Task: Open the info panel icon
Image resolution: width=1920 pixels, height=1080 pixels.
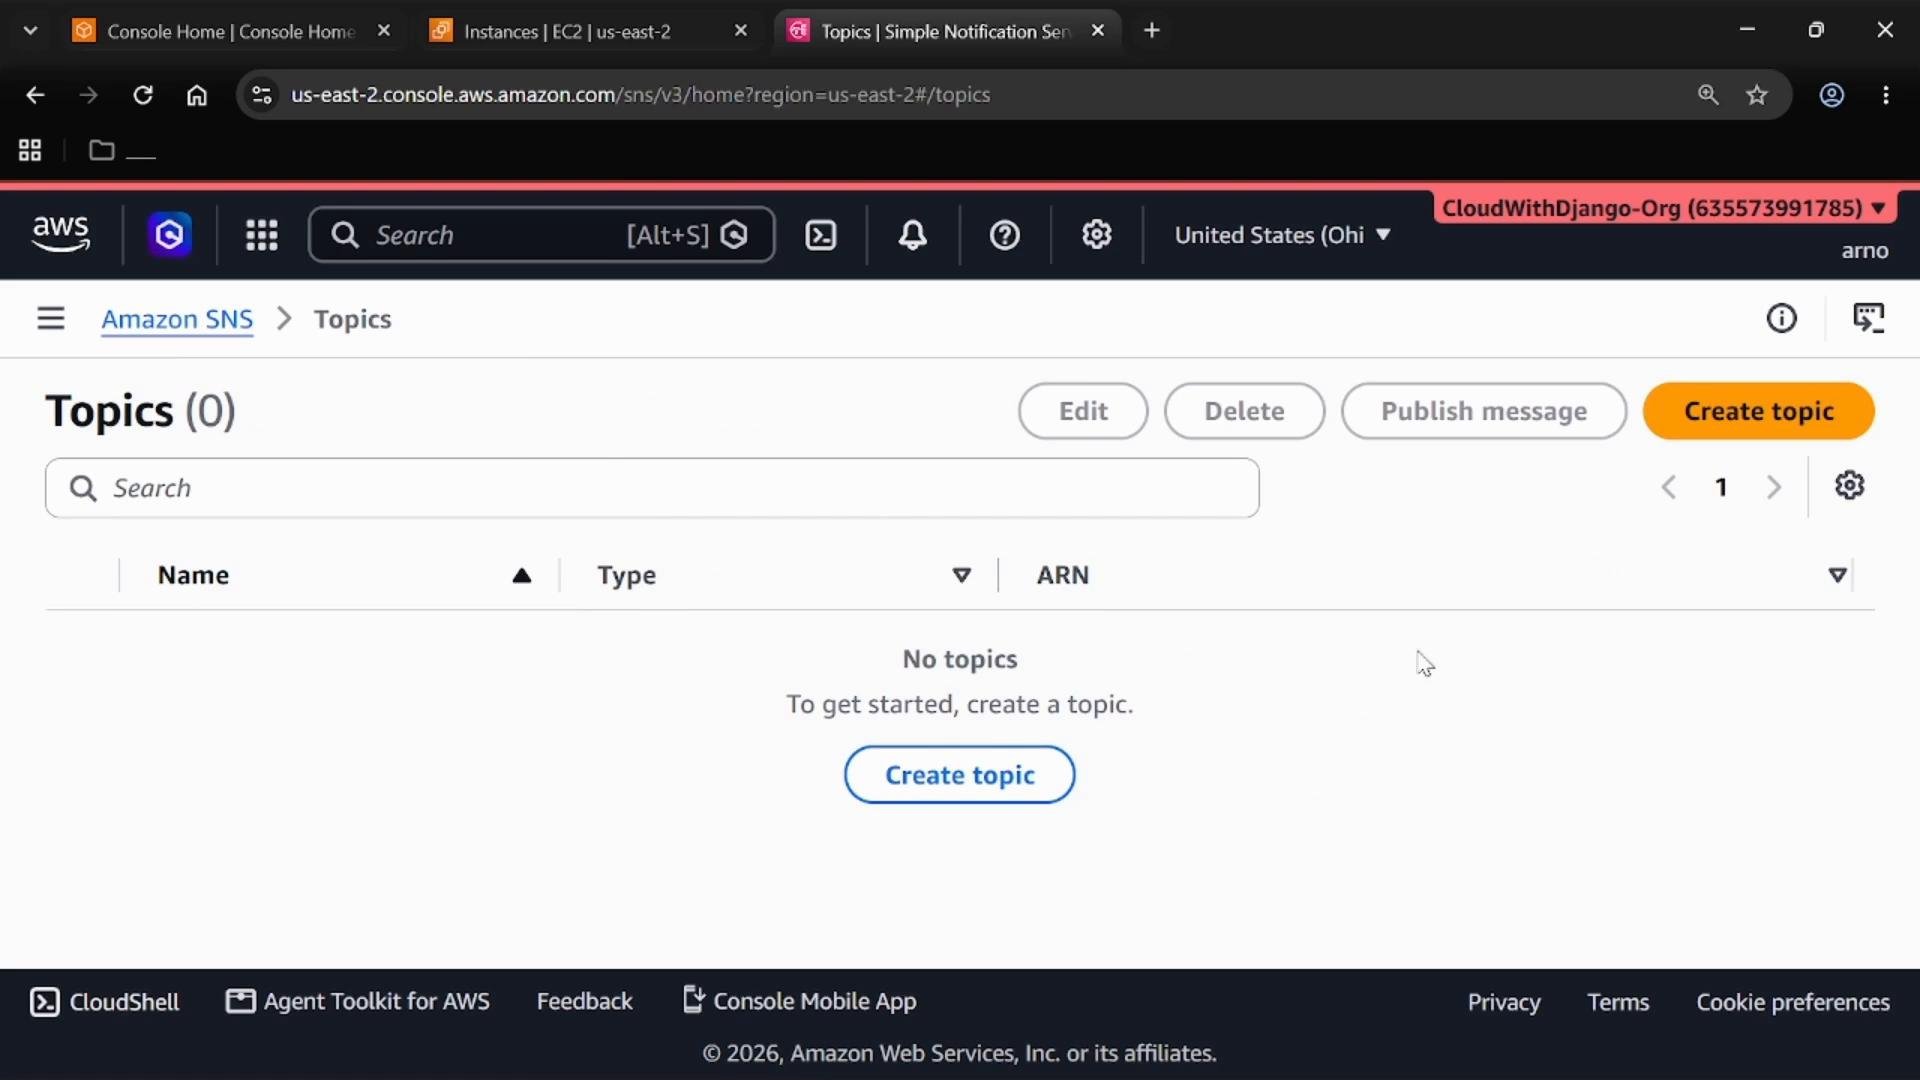Action: (1781, 319)
